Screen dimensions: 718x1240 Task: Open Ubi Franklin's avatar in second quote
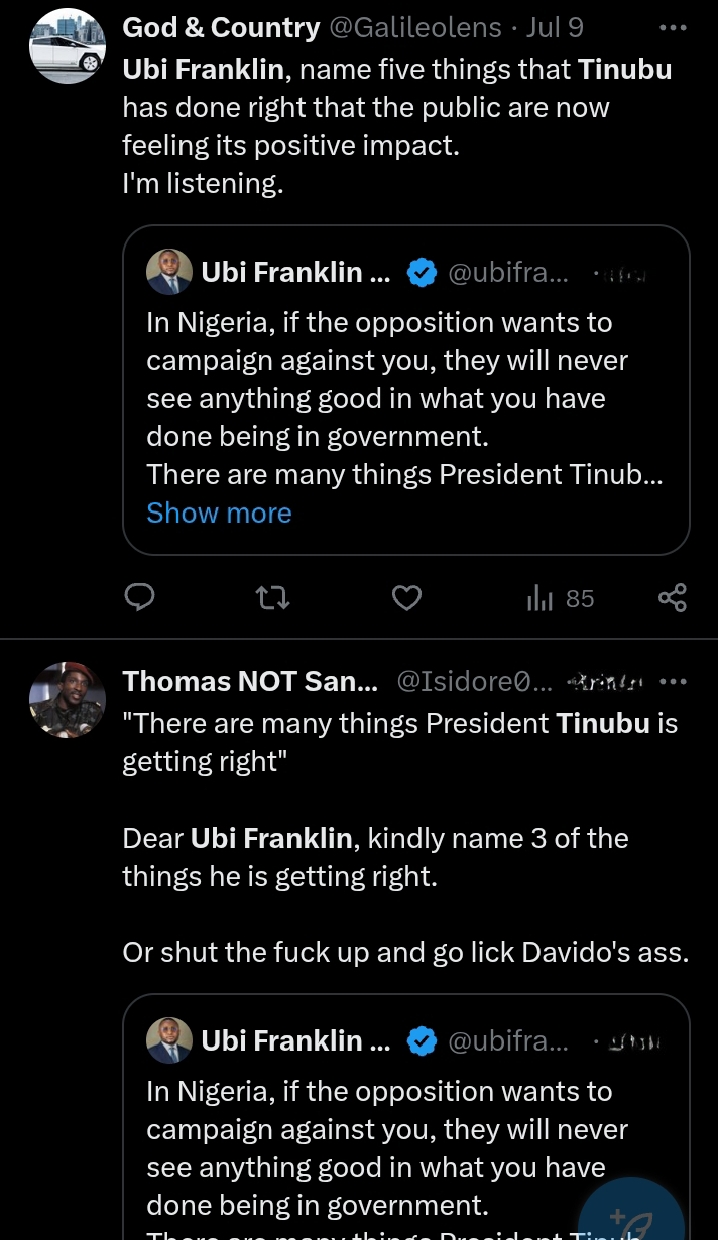click(x=169, y=1041)
